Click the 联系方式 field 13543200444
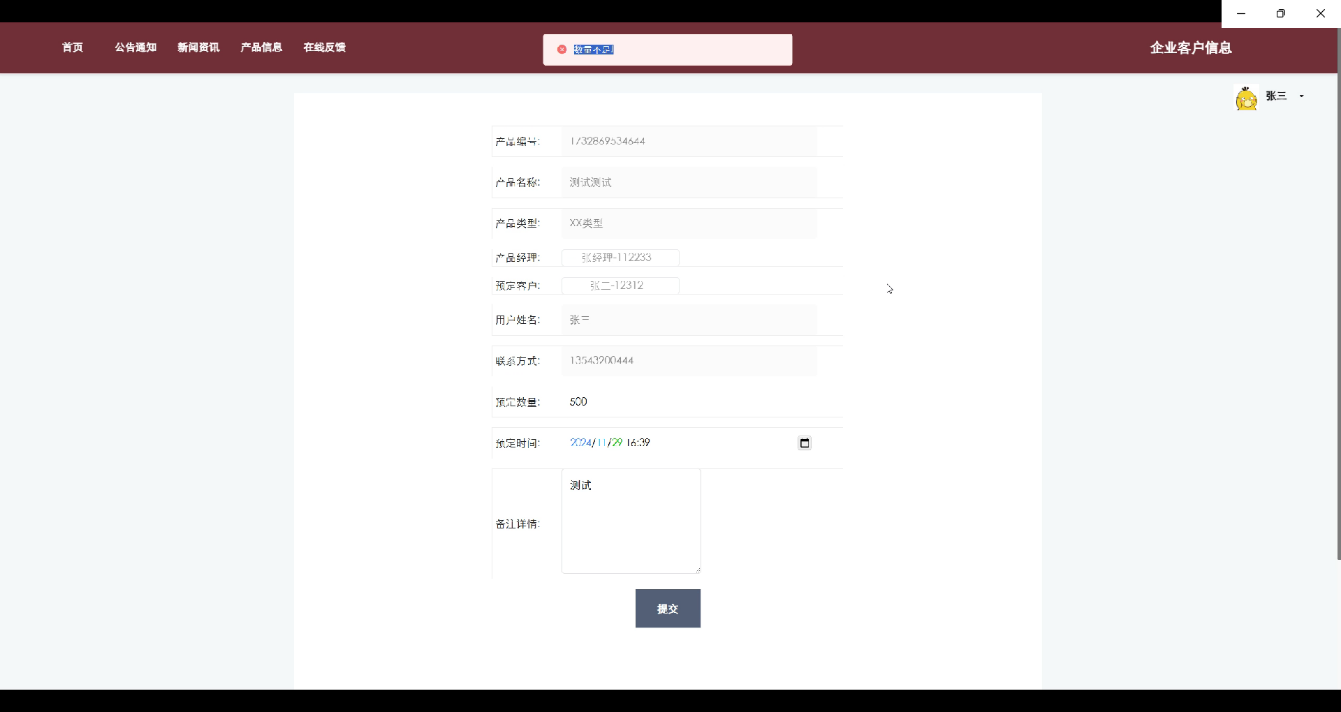Image resolution: width=1341 pixels, height=712 pixels. click(x=689, y=361)
